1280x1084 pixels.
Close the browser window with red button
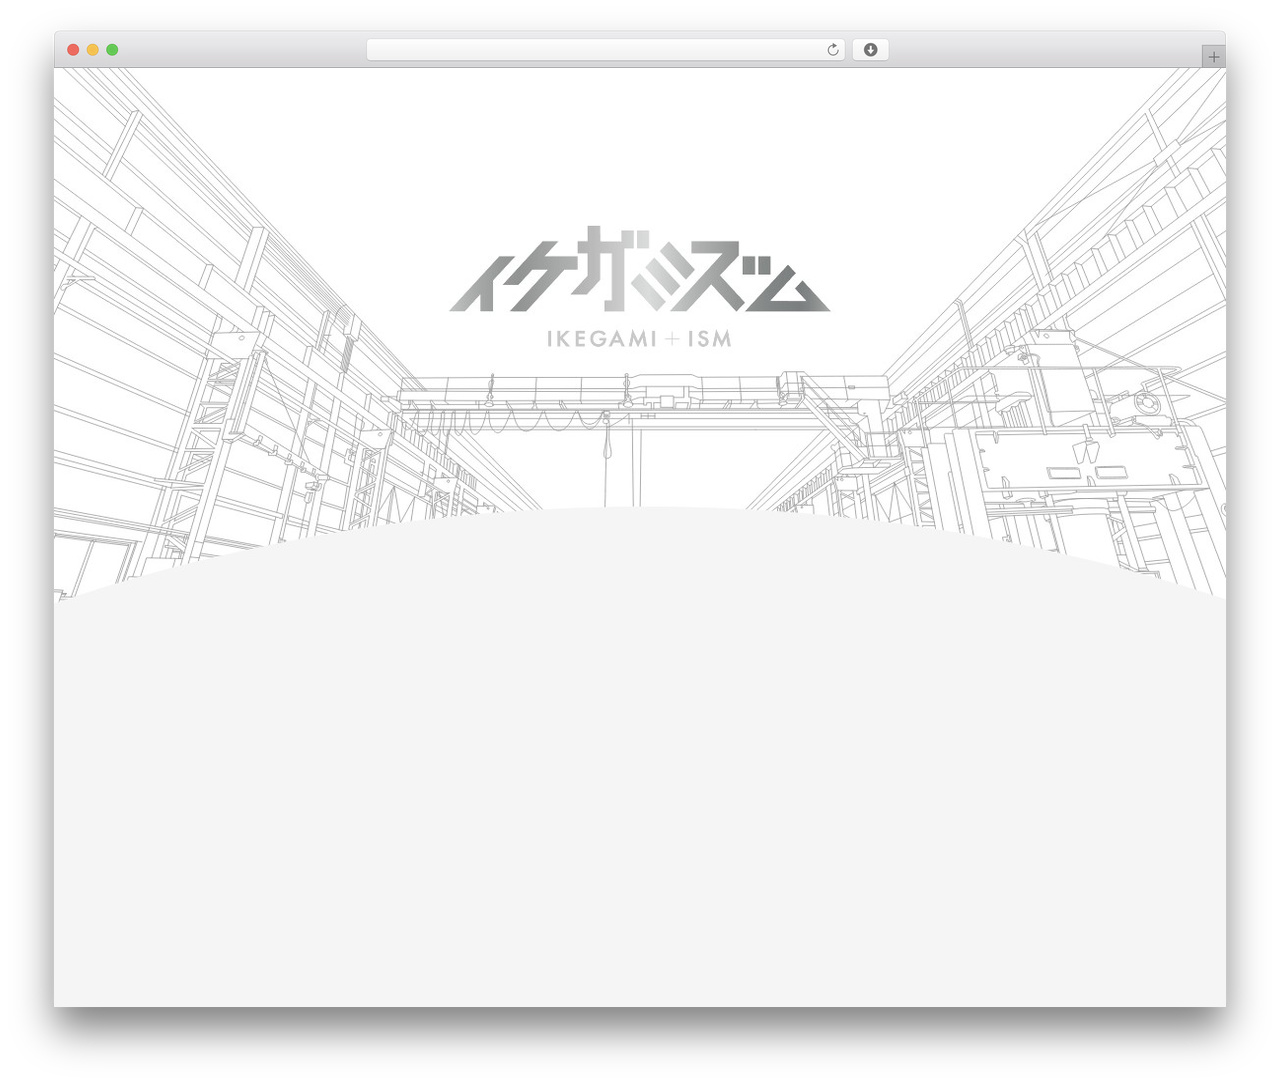click(x=73, y=50)
